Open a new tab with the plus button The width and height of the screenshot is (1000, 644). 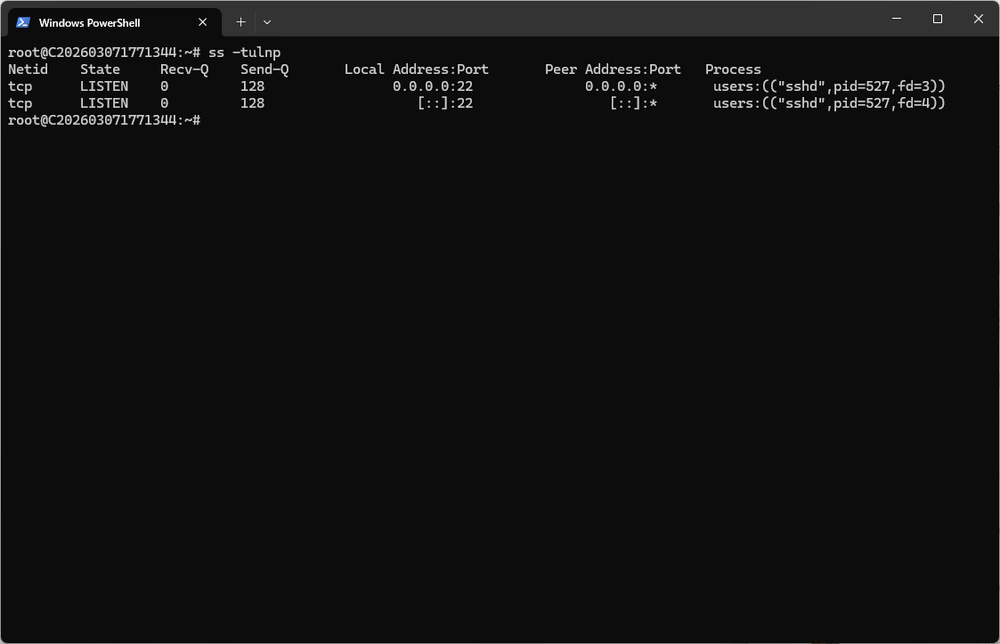coord(241,22)
